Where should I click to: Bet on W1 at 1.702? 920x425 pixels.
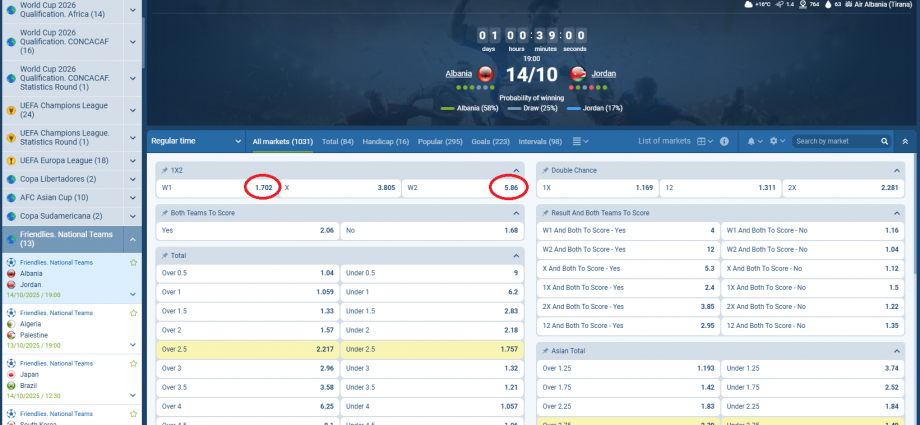(x=218, y=188)
